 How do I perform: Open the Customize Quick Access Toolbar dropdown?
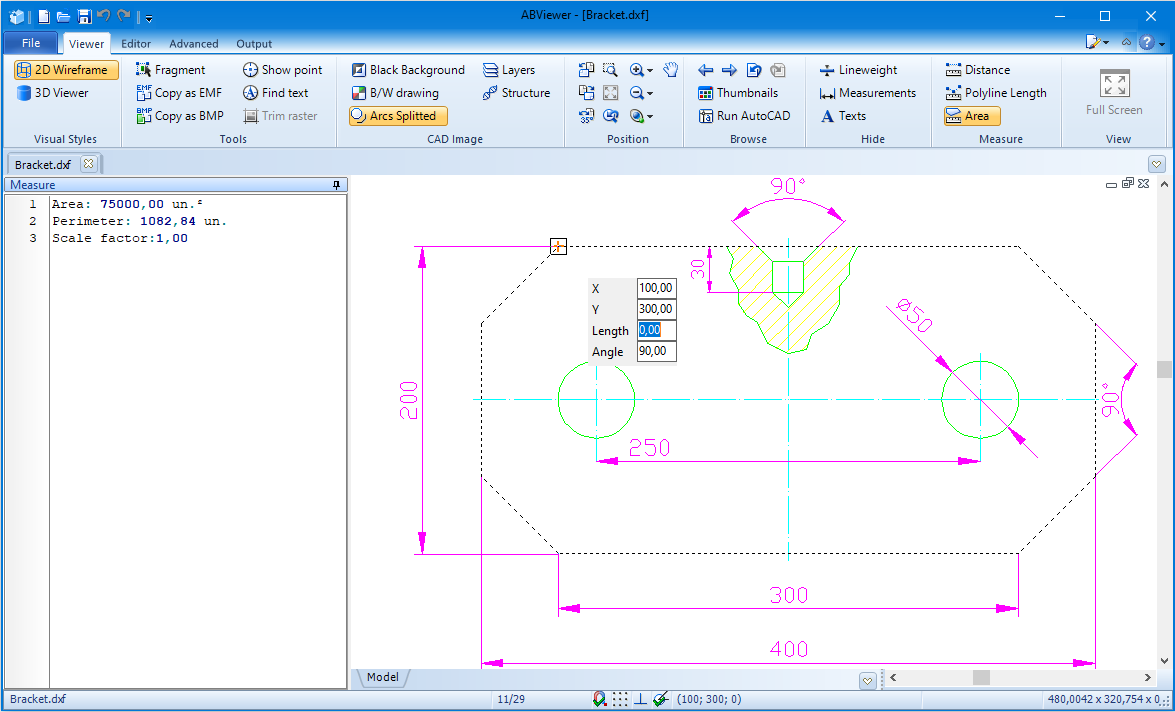[x=149, y=17]
